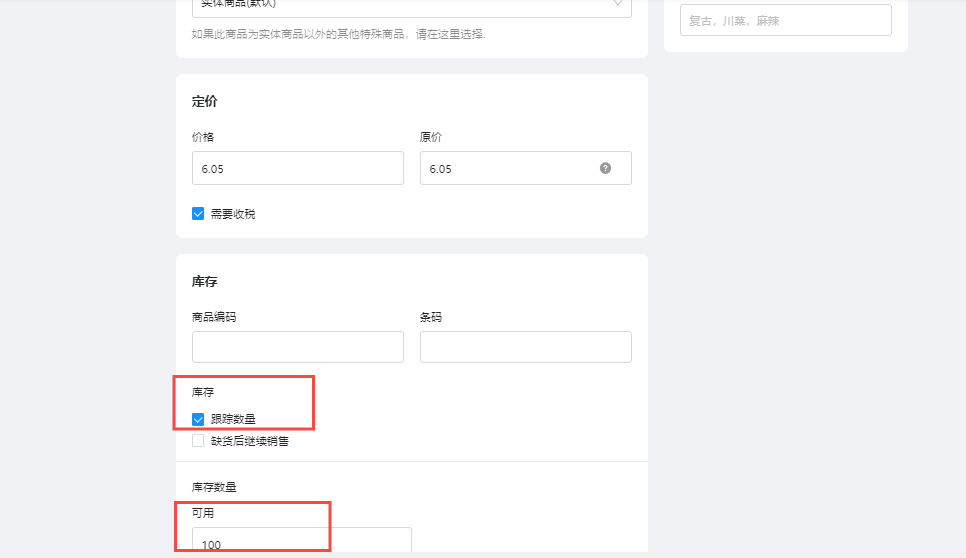
Task: Click the 价格 input field
Action: pos(298,168)
